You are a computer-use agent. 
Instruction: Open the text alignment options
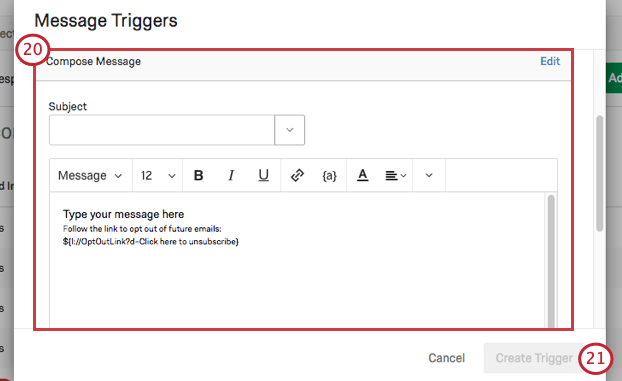coord(395,175)
